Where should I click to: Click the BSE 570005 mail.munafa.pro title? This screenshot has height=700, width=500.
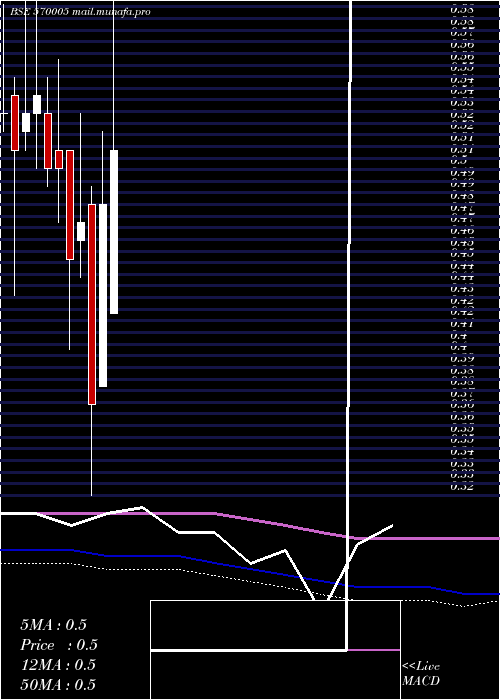pos(80,12)
